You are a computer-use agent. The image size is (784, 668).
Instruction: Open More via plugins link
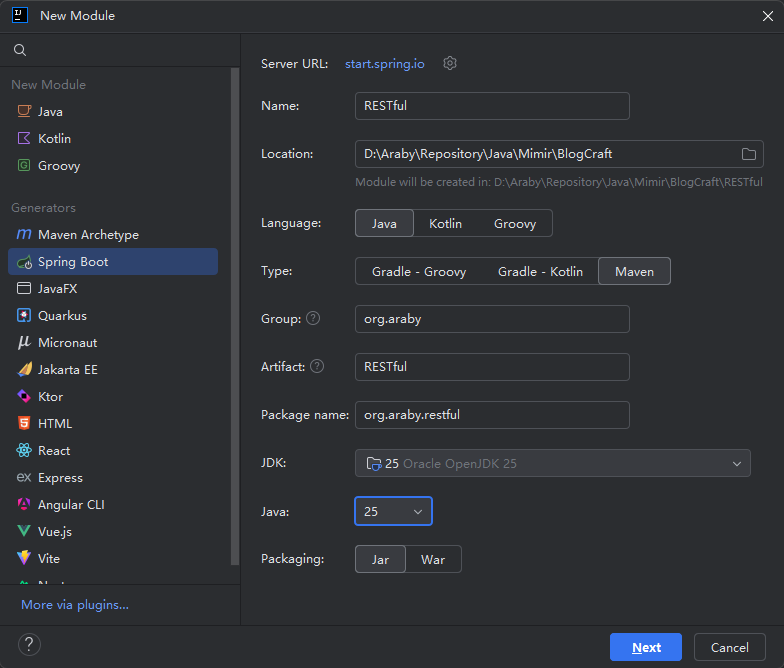pyautogui.click(x=75, y=604)
